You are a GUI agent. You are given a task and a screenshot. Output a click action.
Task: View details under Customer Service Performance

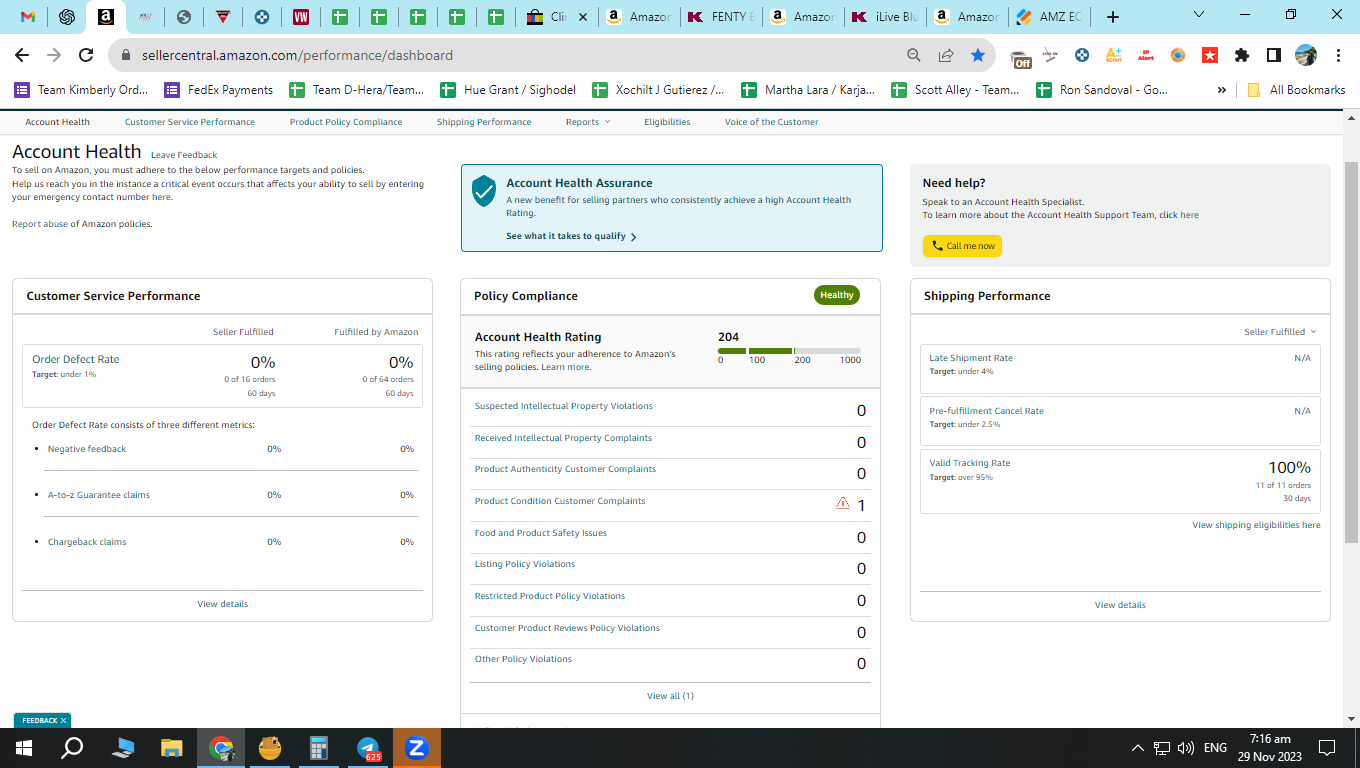click(x=223, y=604)
